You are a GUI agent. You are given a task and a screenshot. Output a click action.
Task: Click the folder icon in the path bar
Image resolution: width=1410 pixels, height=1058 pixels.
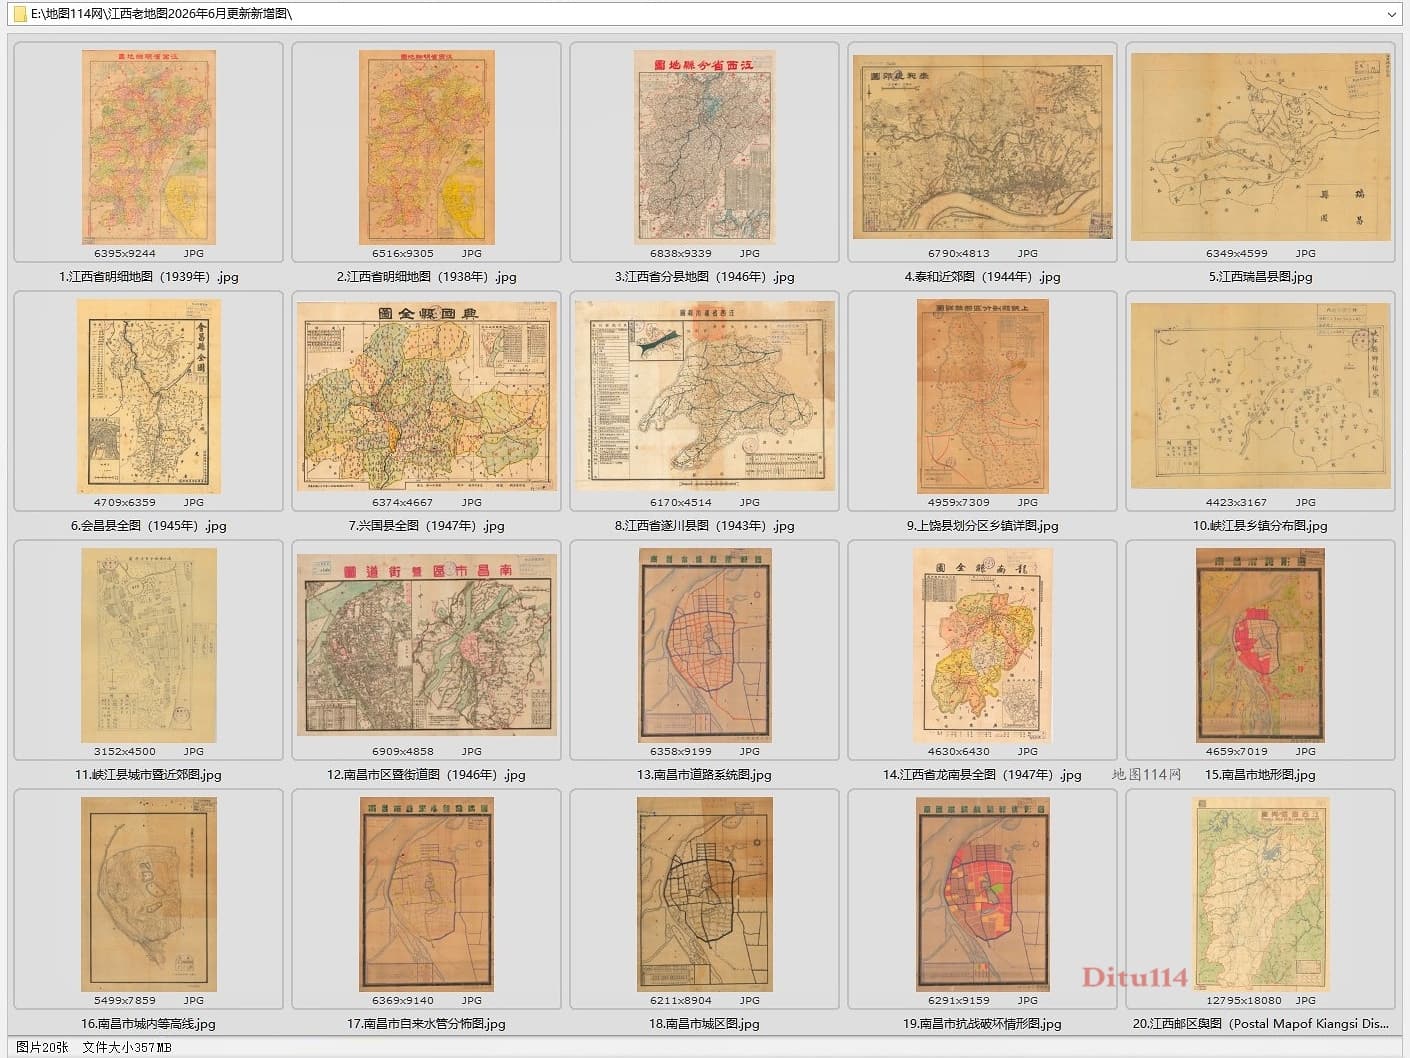(20, 14)
